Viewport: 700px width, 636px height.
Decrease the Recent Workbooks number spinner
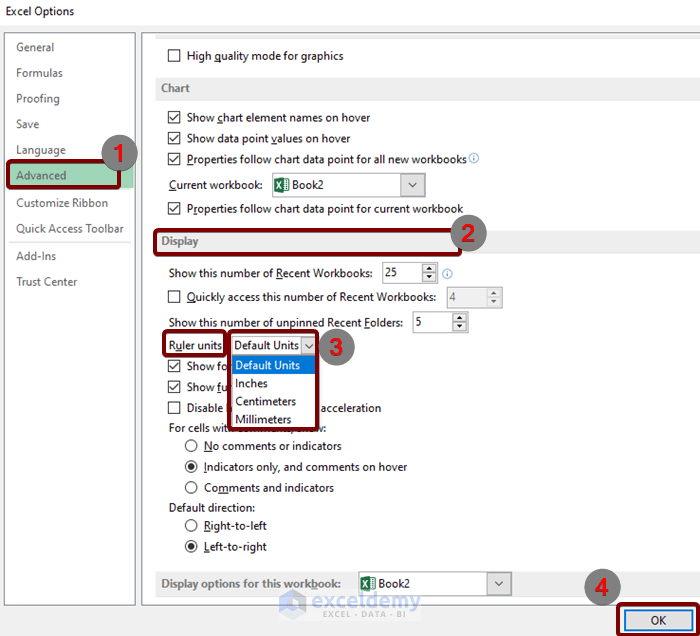[x=429, y=277]
